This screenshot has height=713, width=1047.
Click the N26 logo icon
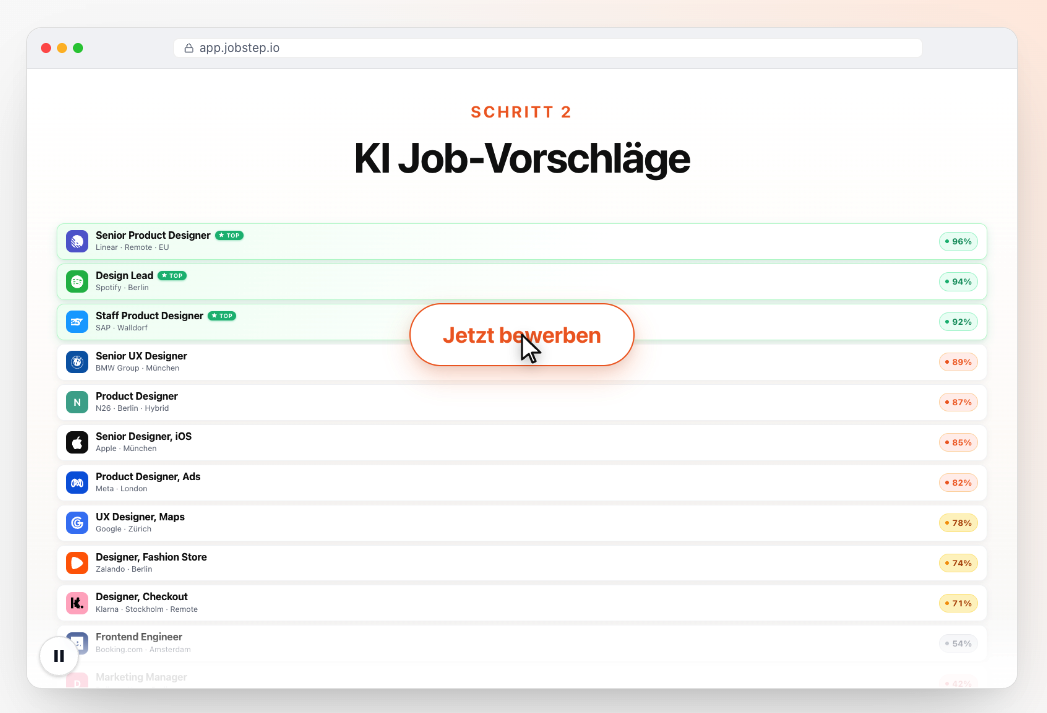77,402
